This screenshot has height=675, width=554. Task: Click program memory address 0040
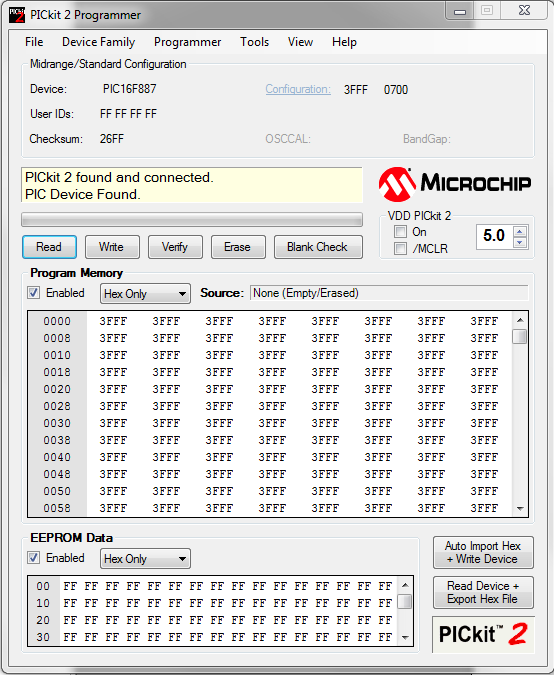(x=57, y=457)
